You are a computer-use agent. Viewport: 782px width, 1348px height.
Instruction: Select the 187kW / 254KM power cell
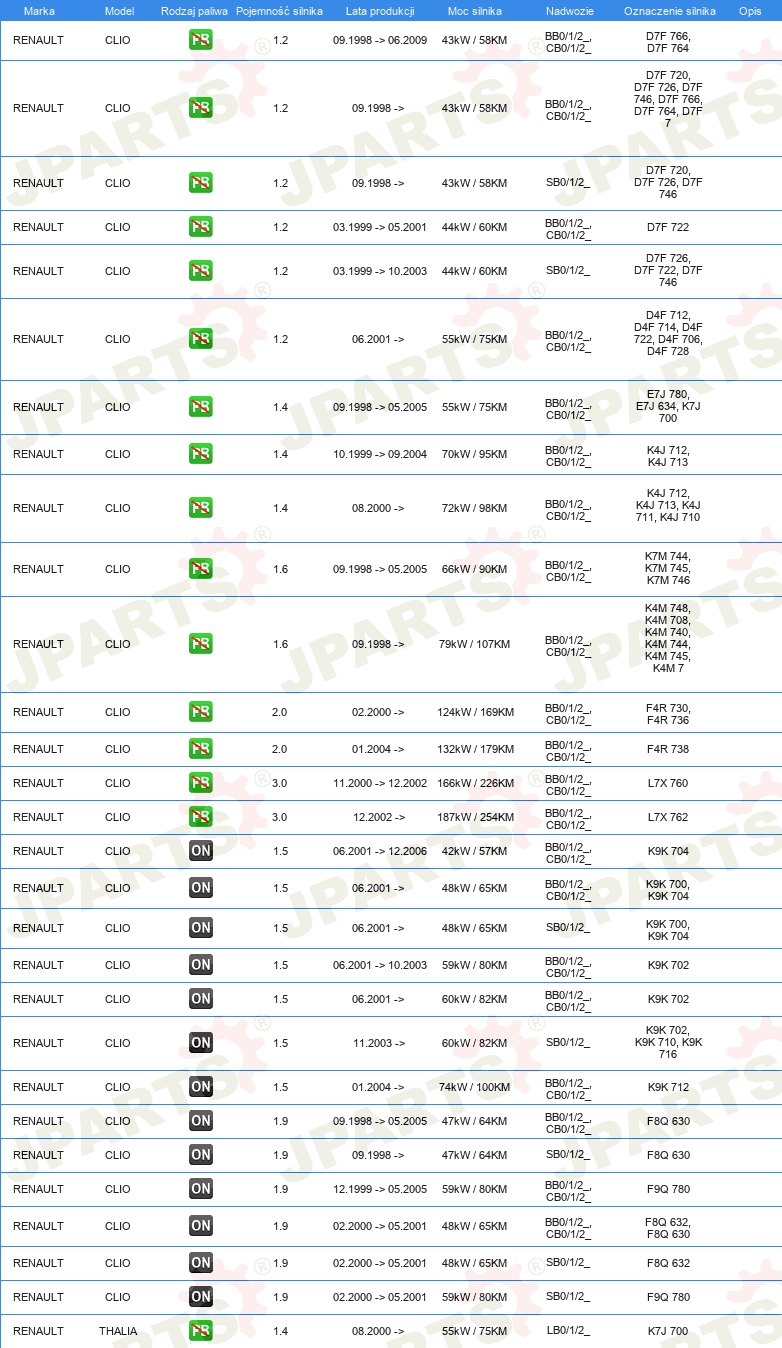pyautogui.click(x=476, y=817)
